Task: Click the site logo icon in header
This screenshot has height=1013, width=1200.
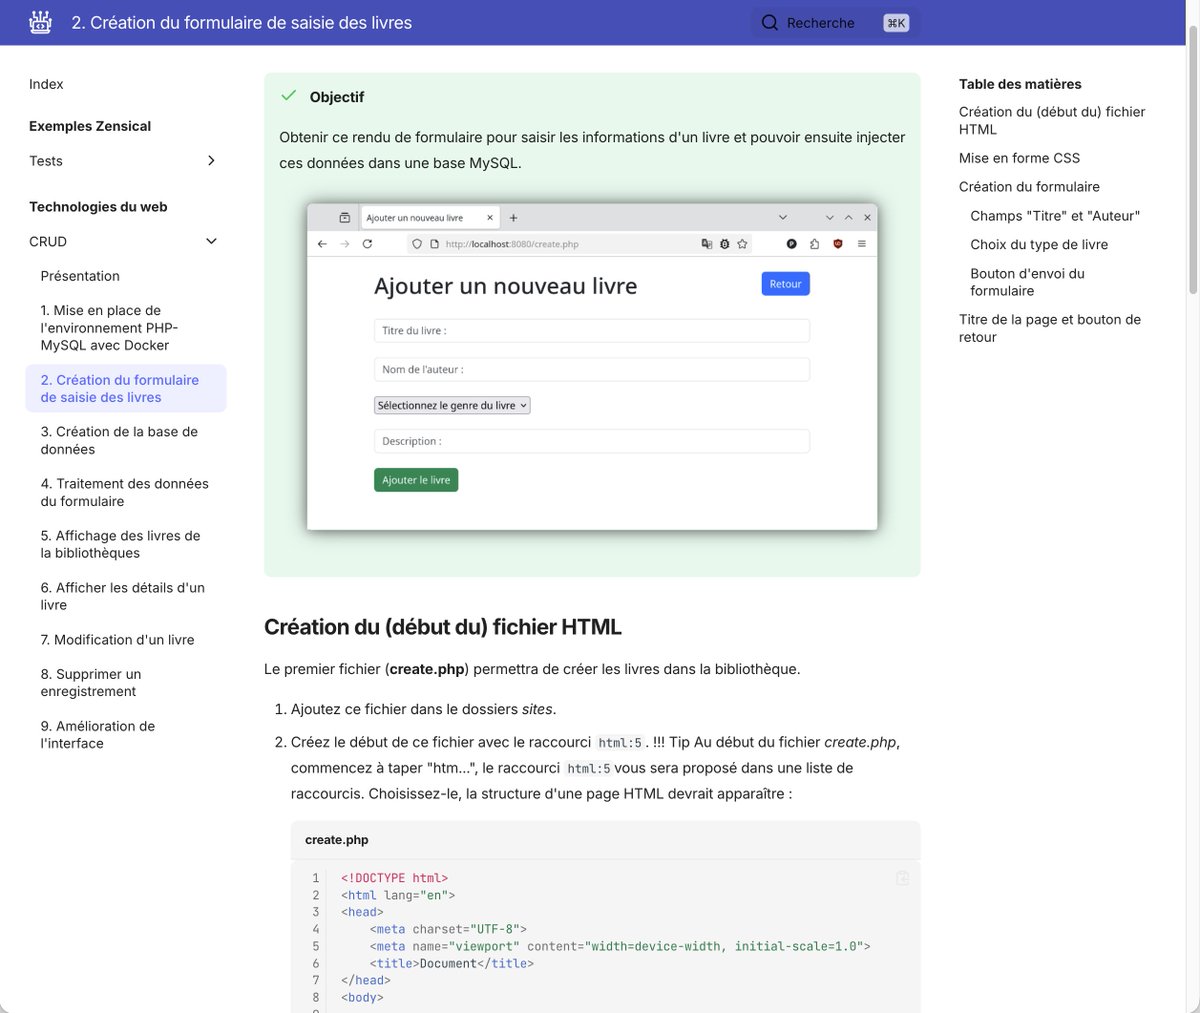Action: tap(41, 22)
